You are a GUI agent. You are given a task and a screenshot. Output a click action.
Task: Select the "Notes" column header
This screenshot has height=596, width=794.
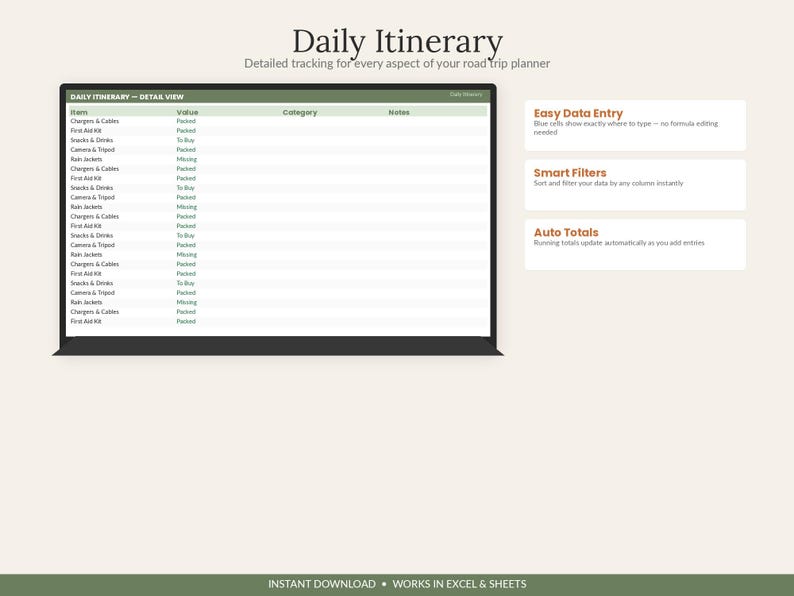(399, 112)
